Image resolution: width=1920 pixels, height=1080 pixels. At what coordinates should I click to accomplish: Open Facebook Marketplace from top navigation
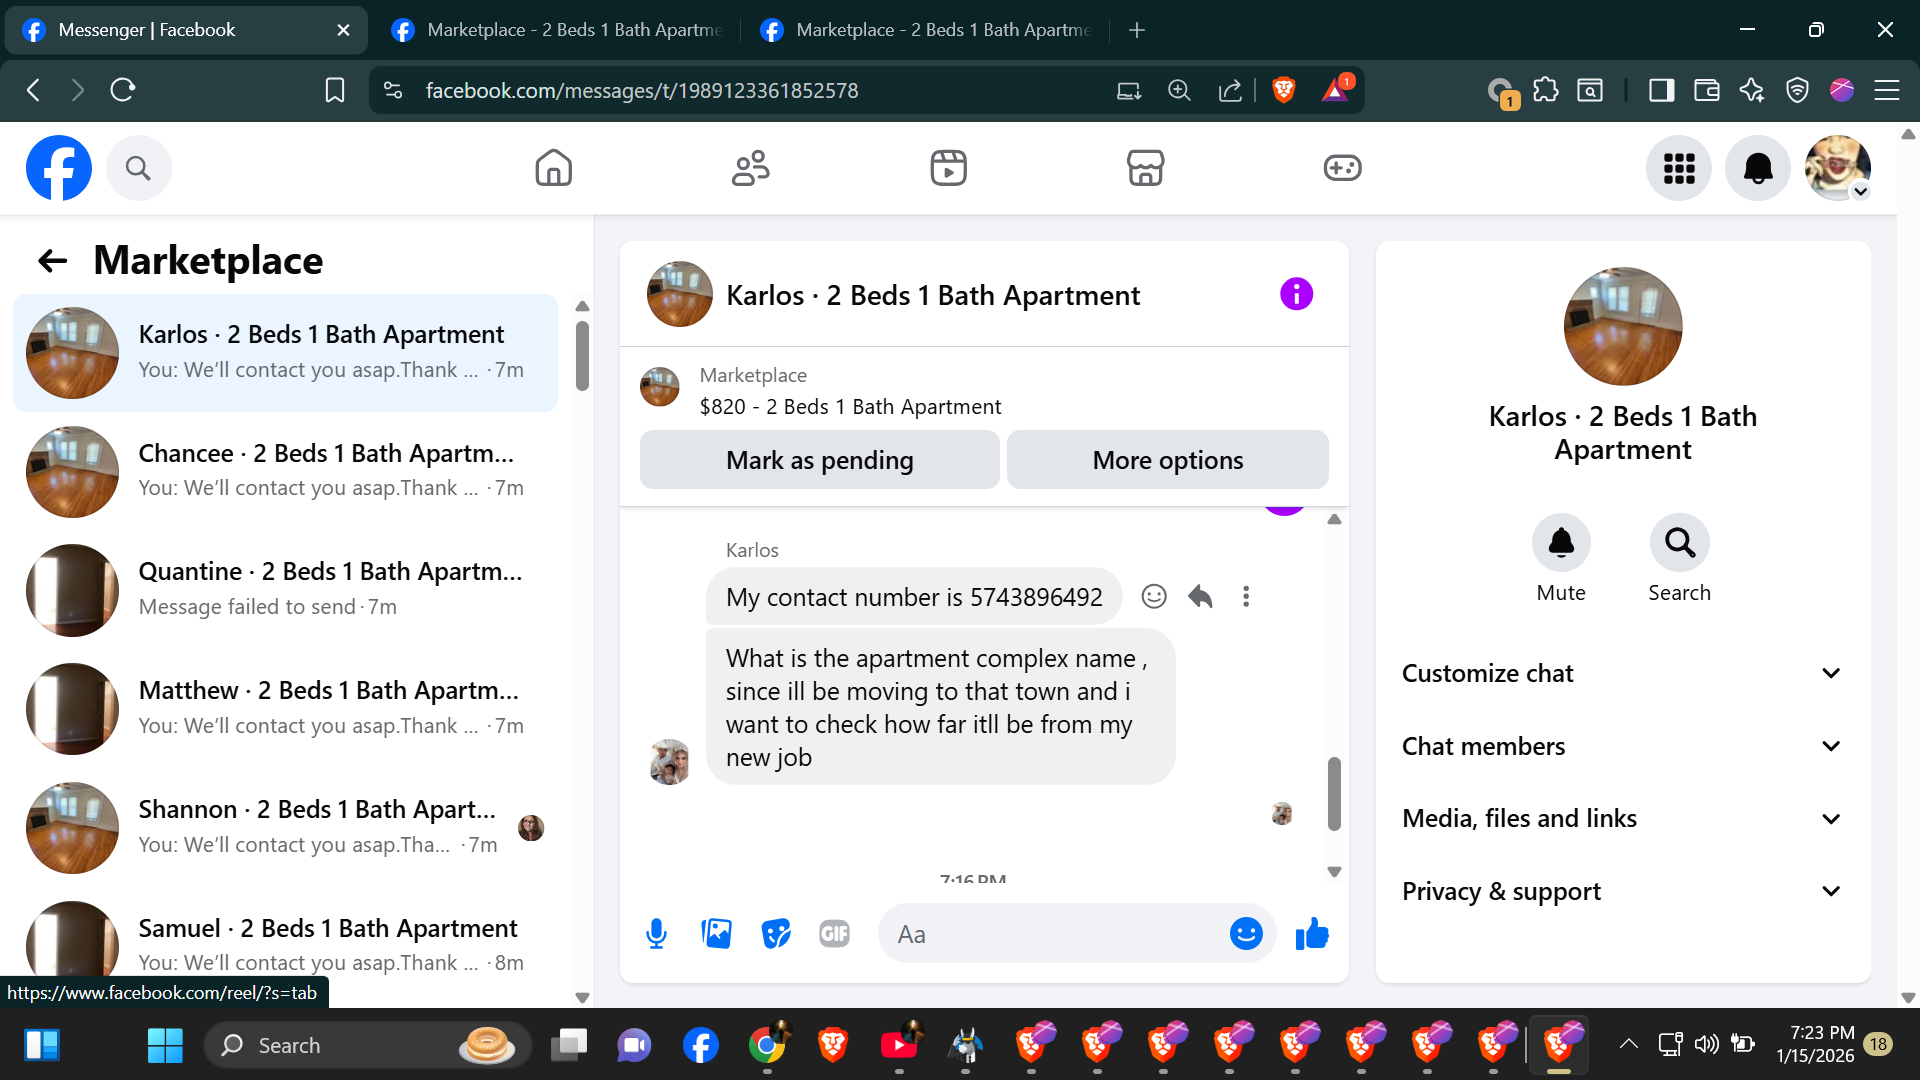click(x=1145, y=168)
